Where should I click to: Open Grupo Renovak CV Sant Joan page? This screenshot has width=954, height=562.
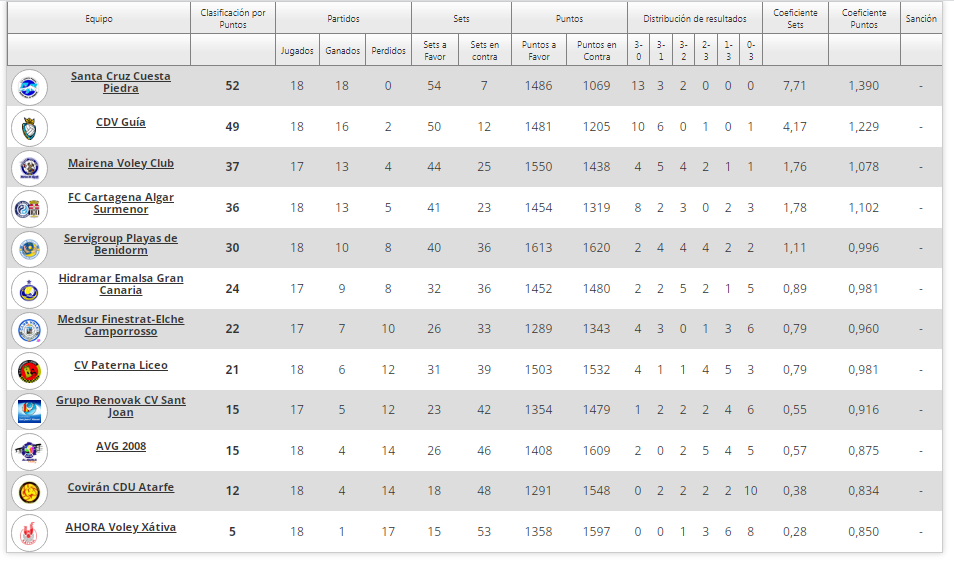click(120, 406)
